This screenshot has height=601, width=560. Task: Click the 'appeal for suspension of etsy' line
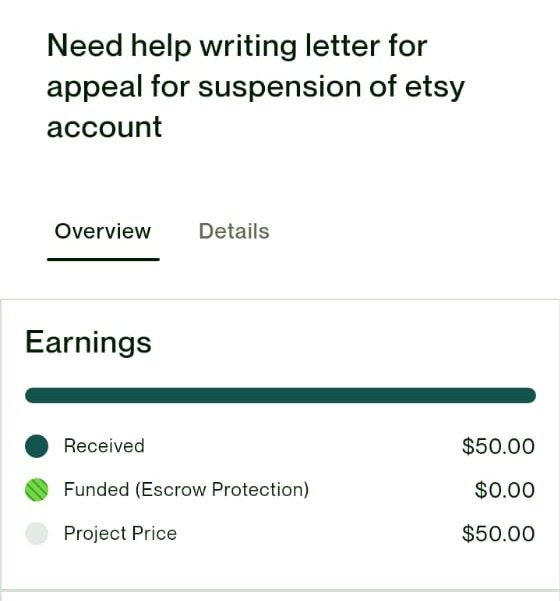(256, 87)
